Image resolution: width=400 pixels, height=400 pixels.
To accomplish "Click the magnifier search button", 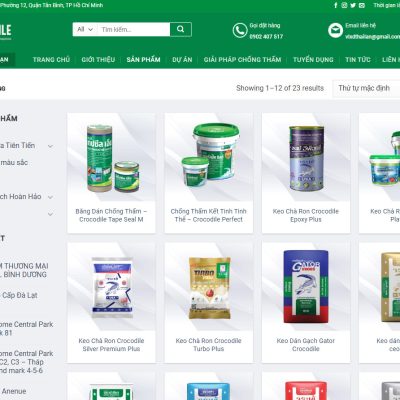I will coord(181,29).
